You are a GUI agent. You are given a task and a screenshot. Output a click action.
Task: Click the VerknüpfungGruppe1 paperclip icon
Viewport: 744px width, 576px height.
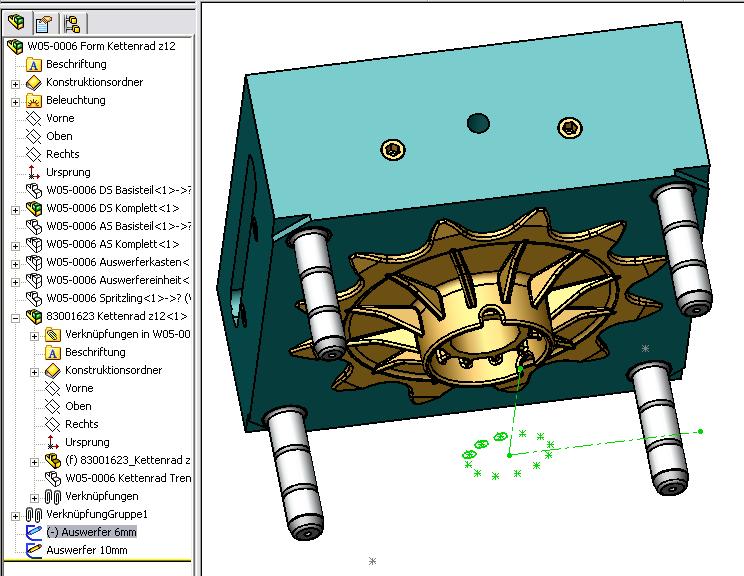(34, 515)
